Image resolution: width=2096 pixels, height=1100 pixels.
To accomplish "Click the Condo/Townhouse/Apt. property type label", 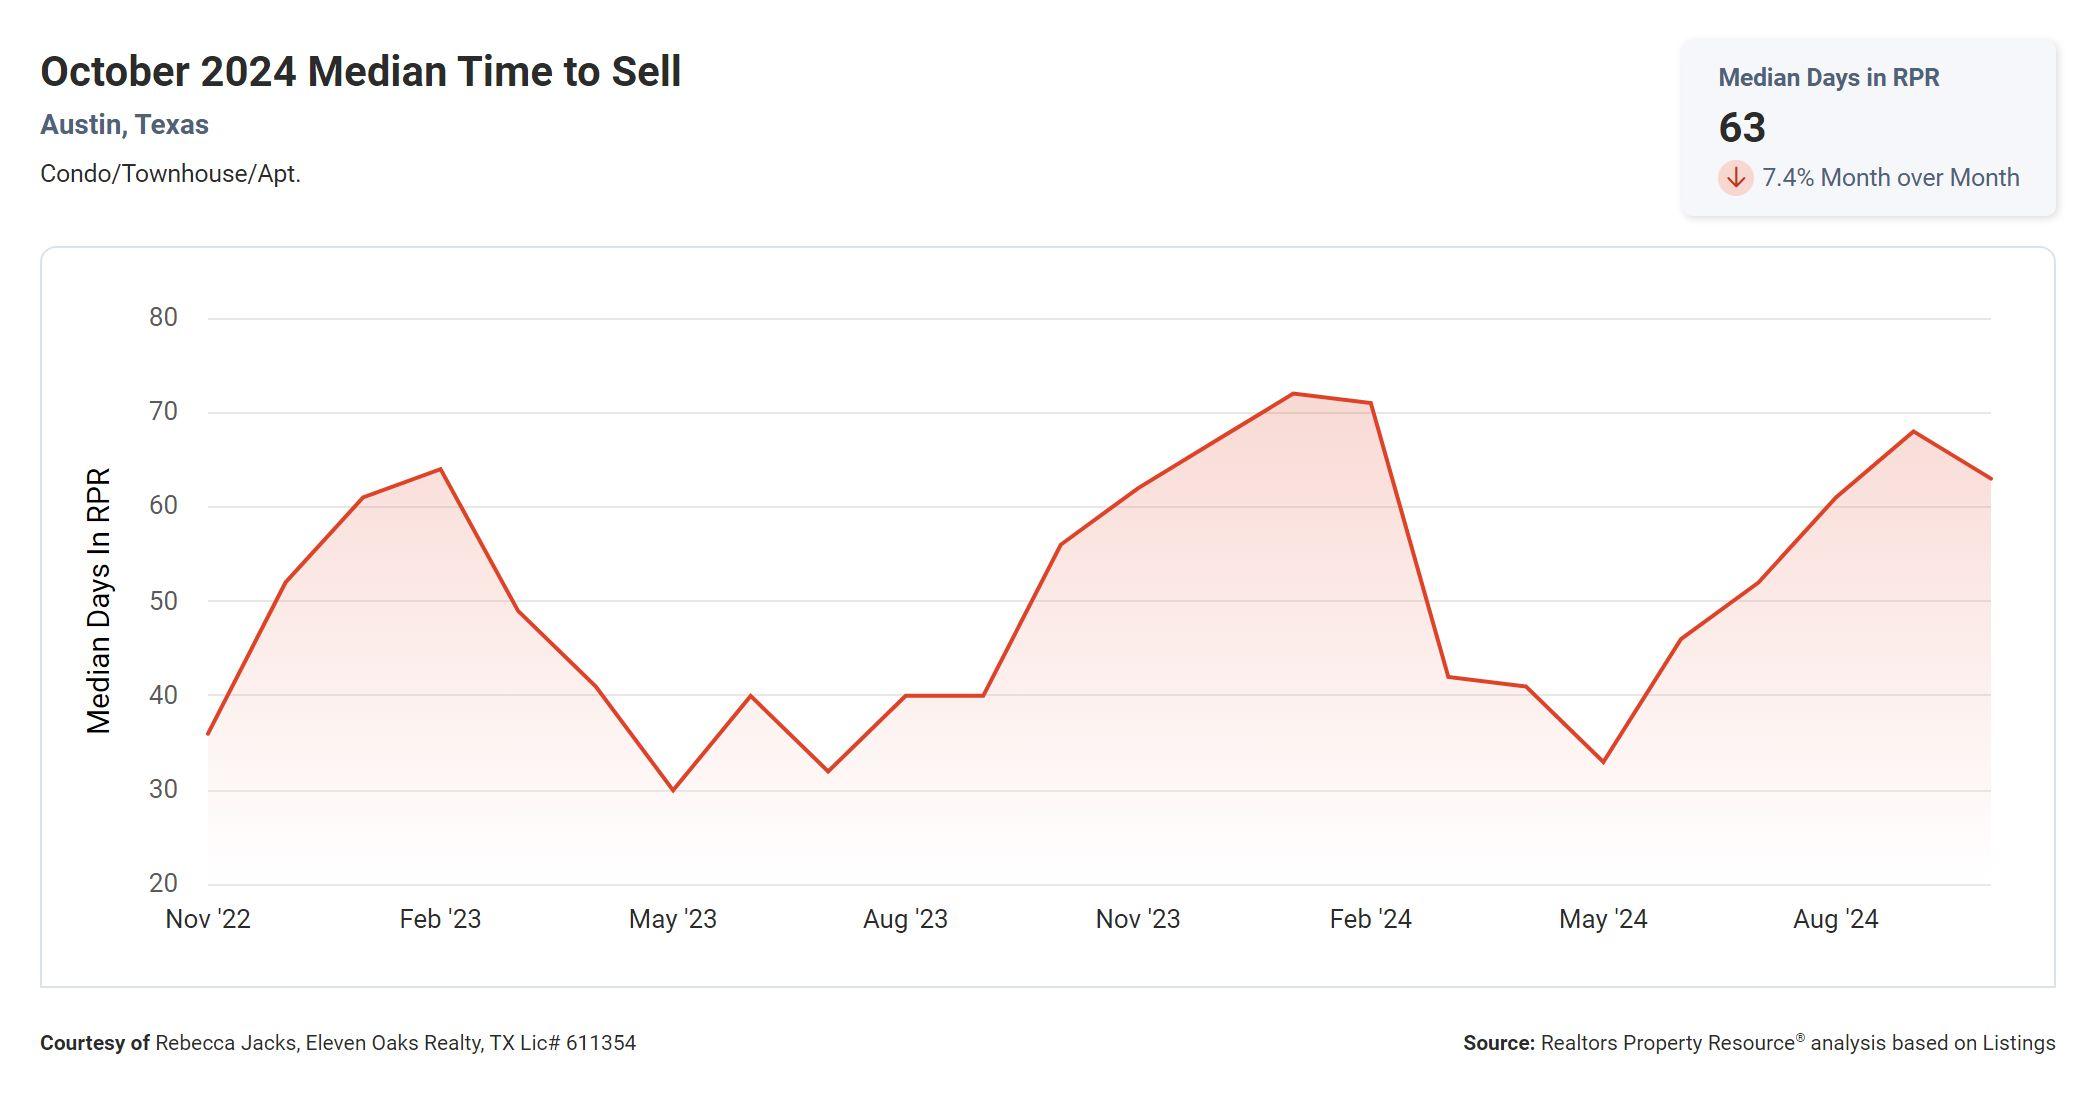I will coord(170,174).
